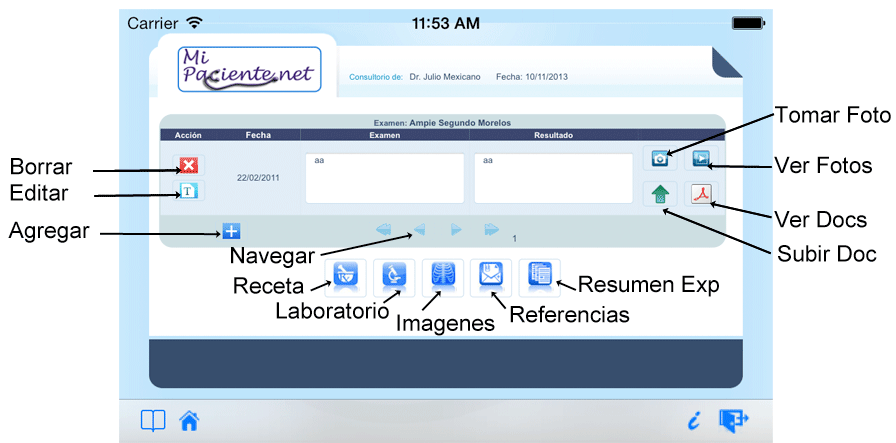Go to the next record arrow

(456, 230)
